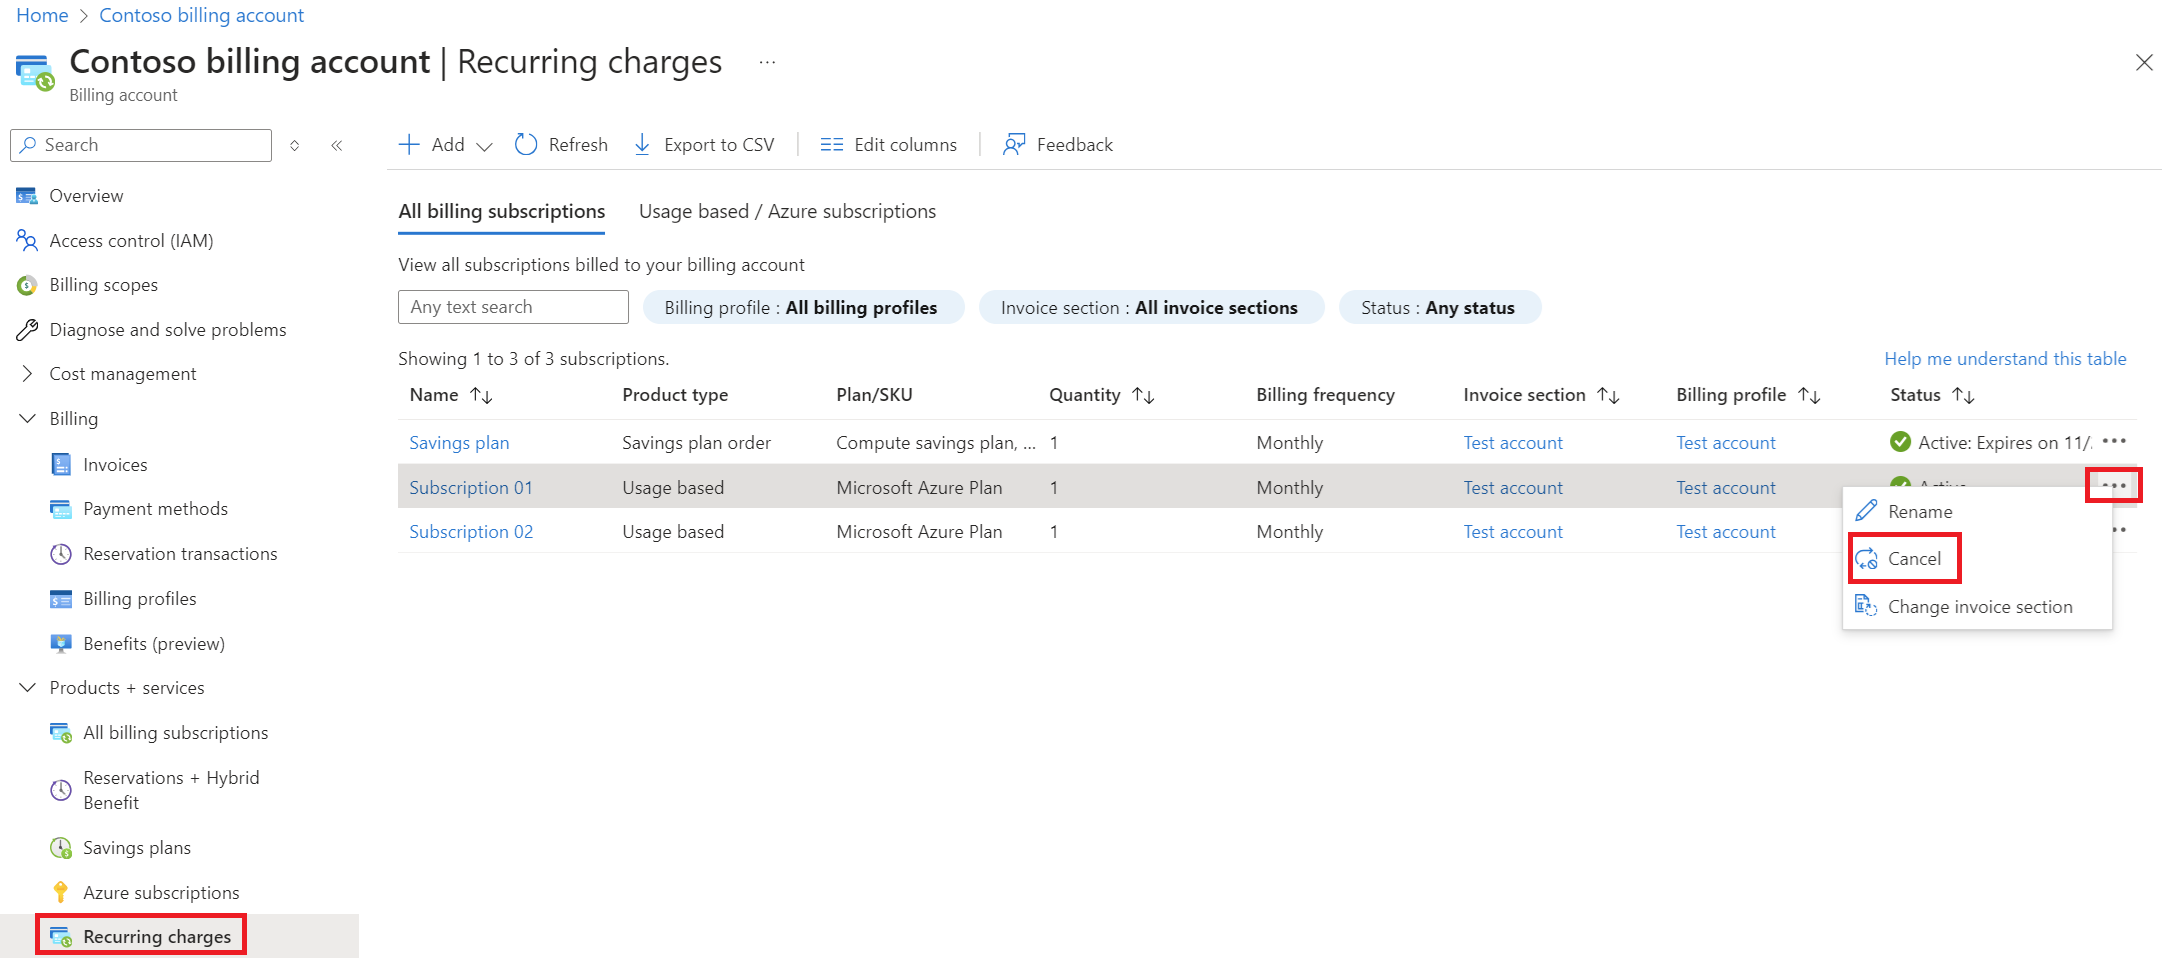Open Invoices in the Billing menu
This screenshot has height=961, width=2162.
115,465
